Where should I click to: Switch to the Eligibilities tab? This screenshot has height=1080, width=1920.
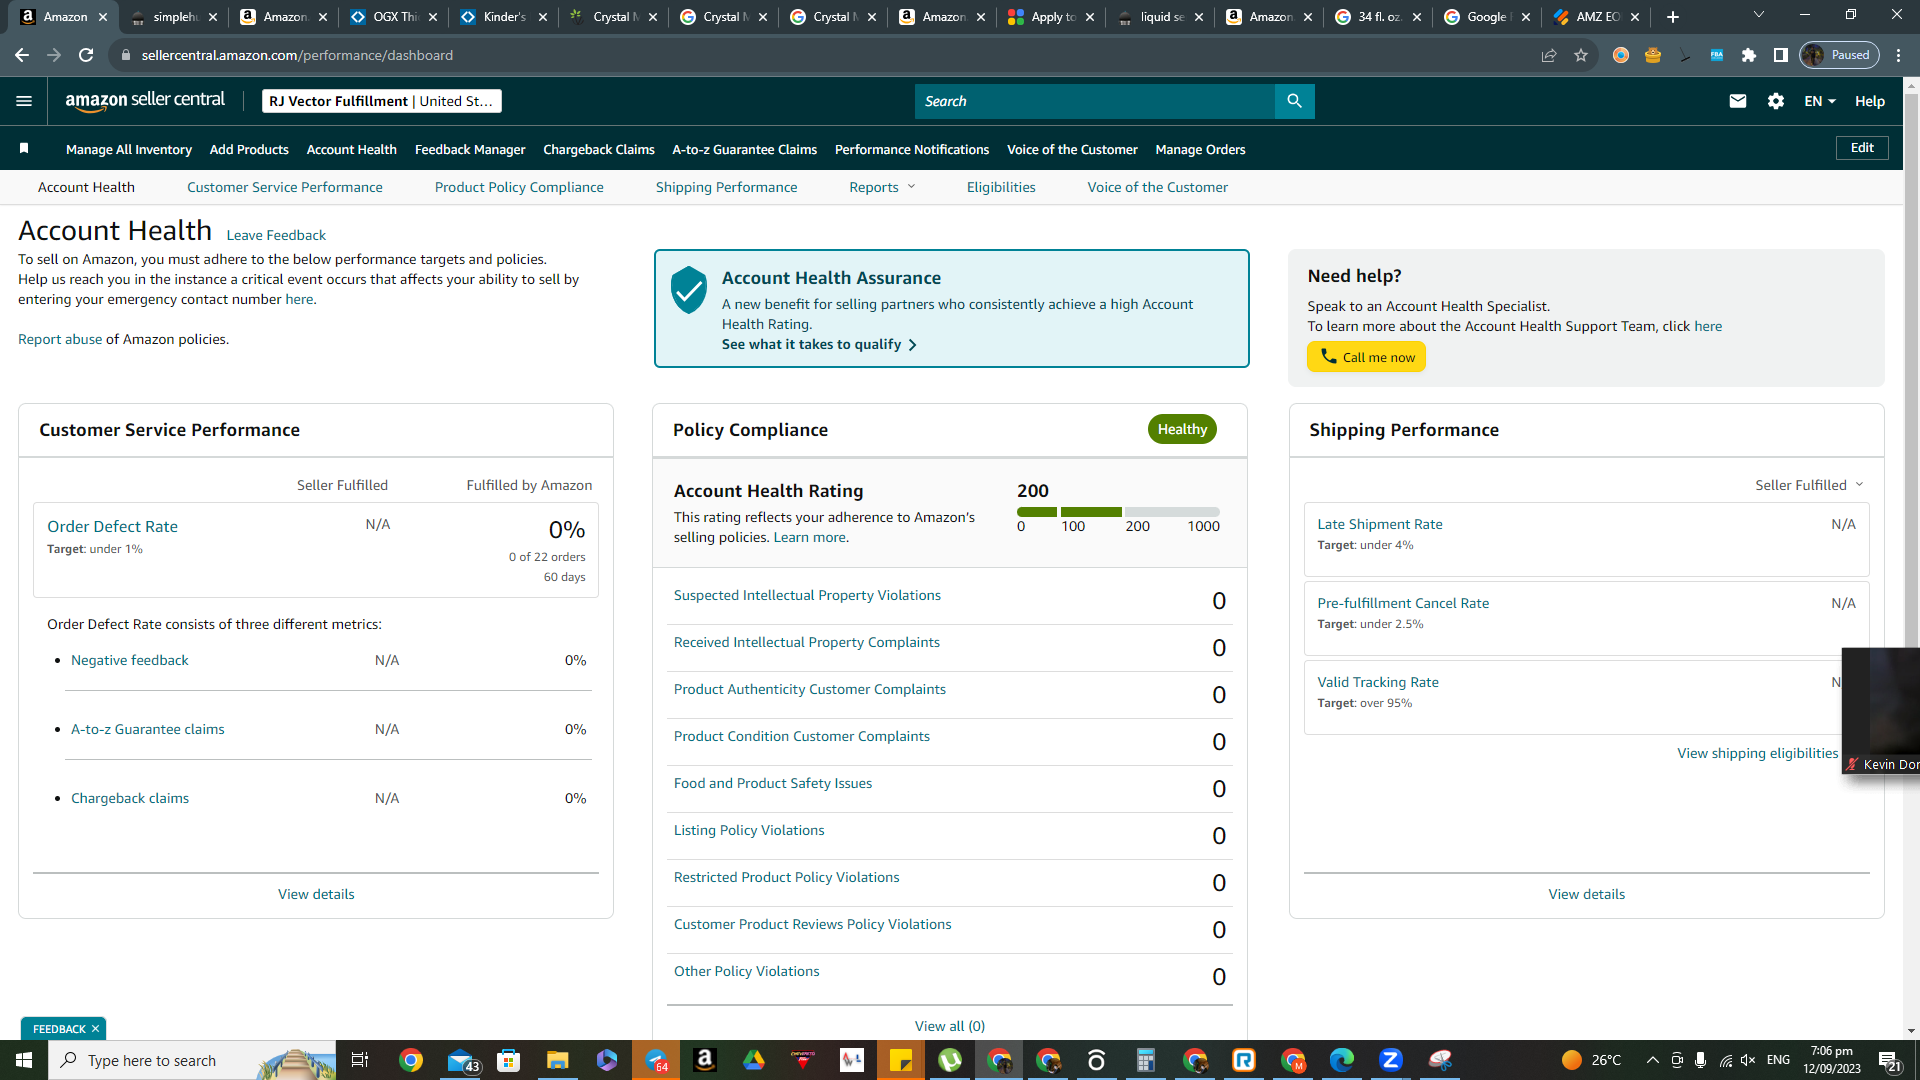1001,187
